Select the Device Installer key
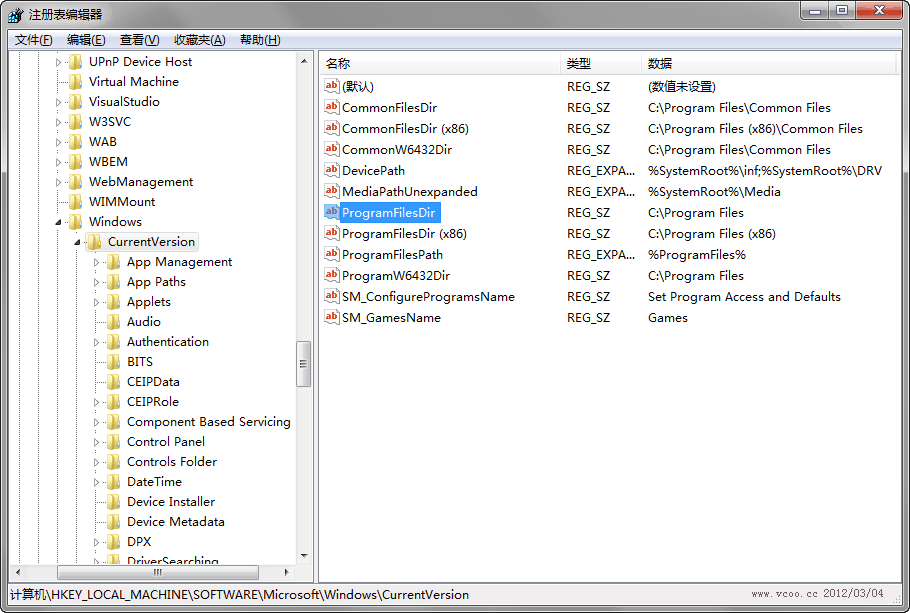Image resolution: width=910 pixels, height=613 pixels. point(170,502)
